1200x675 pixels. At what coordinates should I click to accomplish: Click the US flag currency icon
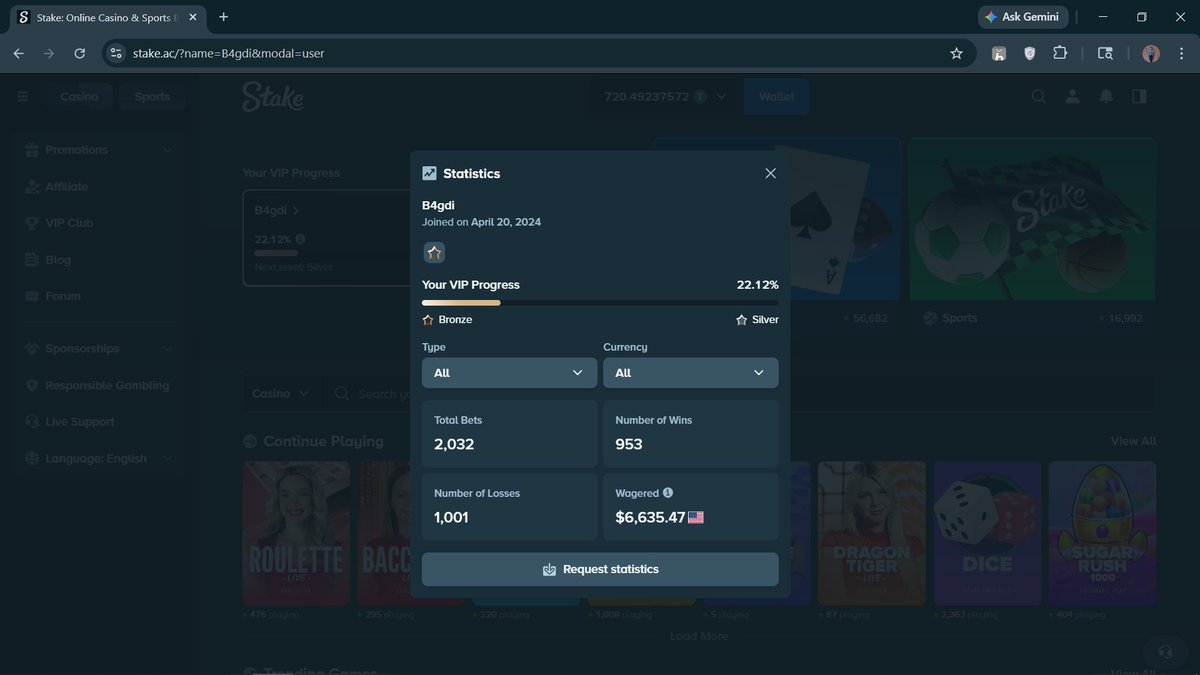tap(696, 517)
